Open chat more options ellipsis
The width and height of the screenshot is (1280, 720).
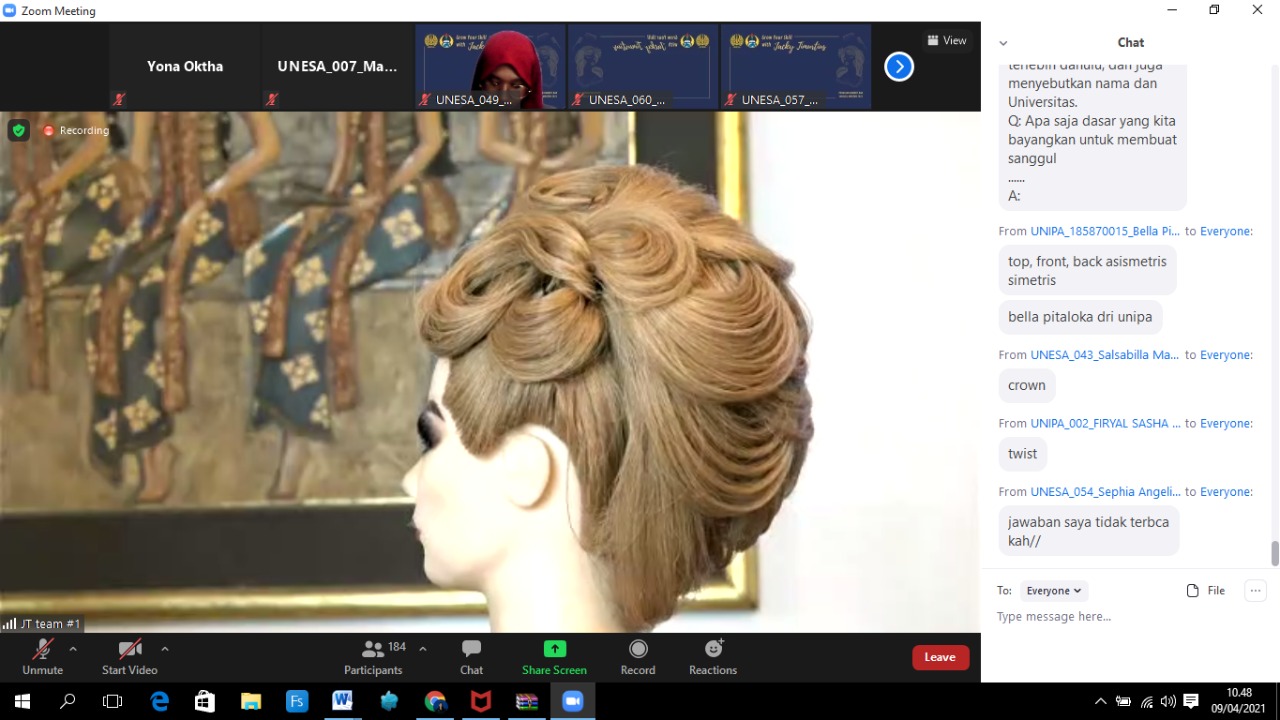click(x=1255, y=591)
